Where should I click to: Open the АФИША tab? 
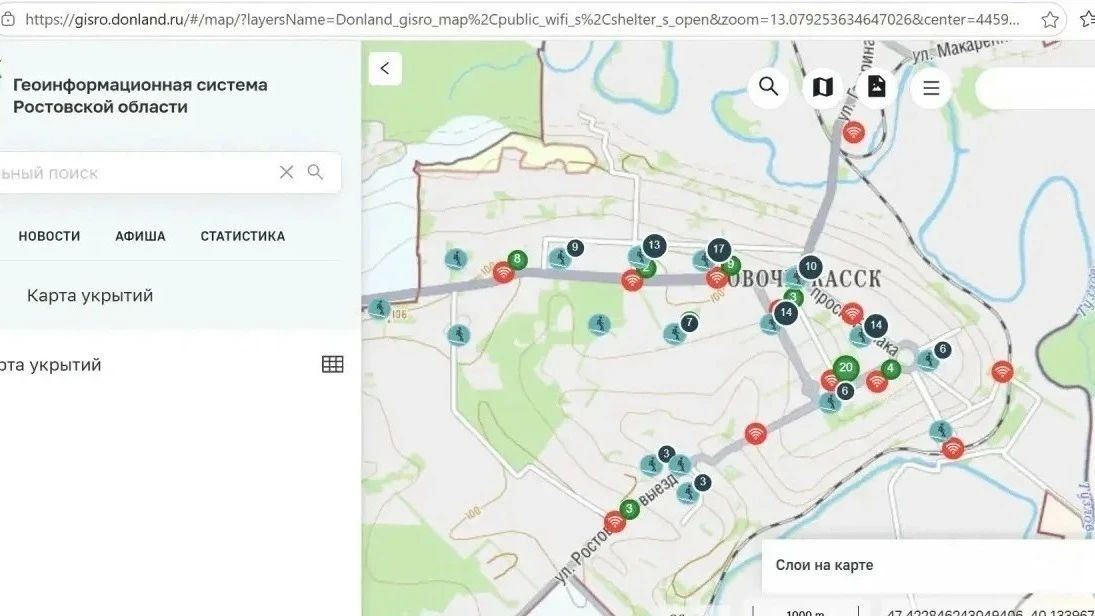[140, 236]
